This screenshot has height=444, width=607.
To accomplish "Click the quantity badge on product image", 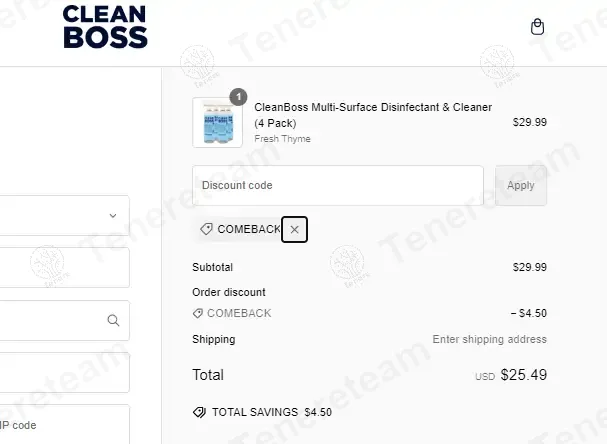I will tap(238, 97).
